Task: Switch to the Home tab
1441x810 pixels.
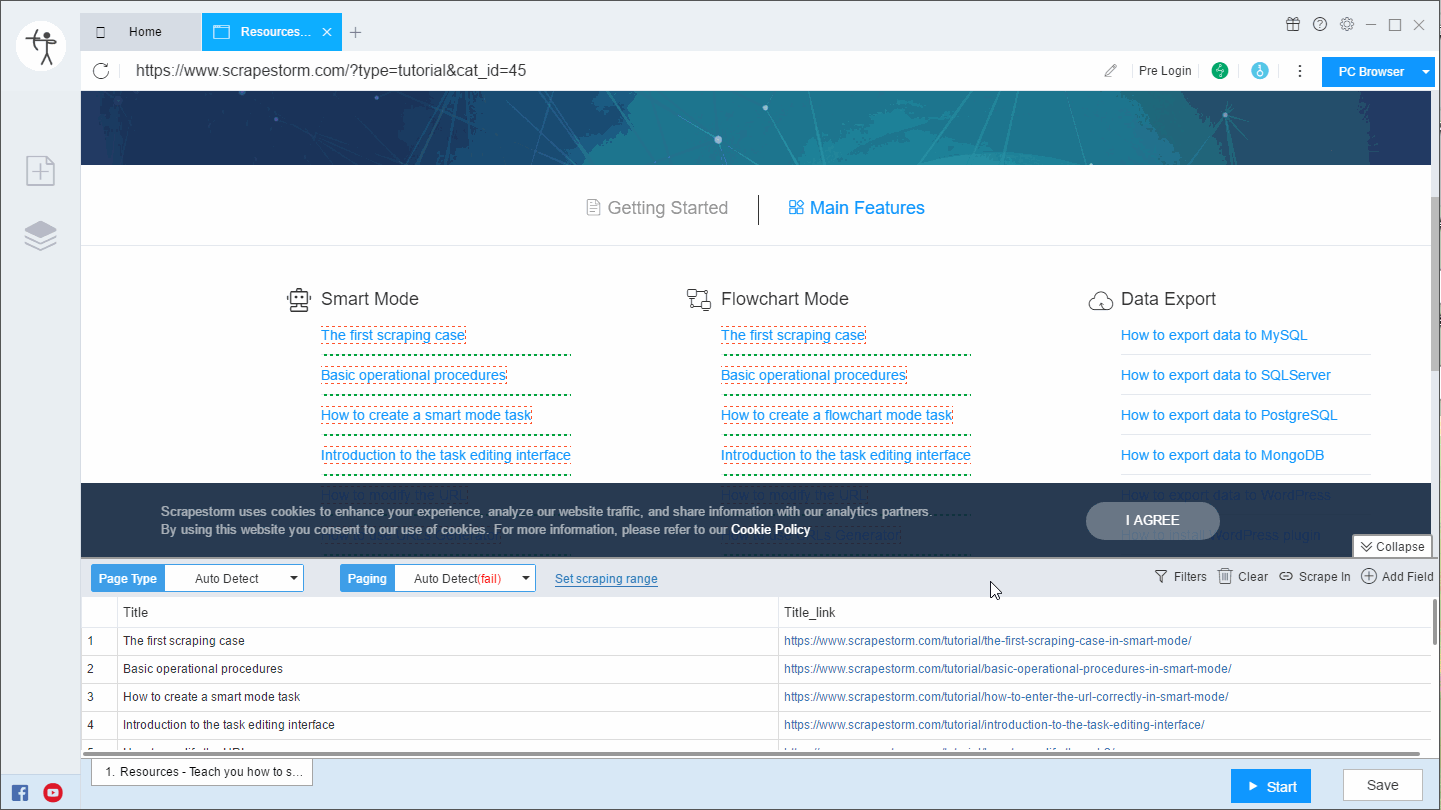Action: pyautogui.click(x=145, y=31)
